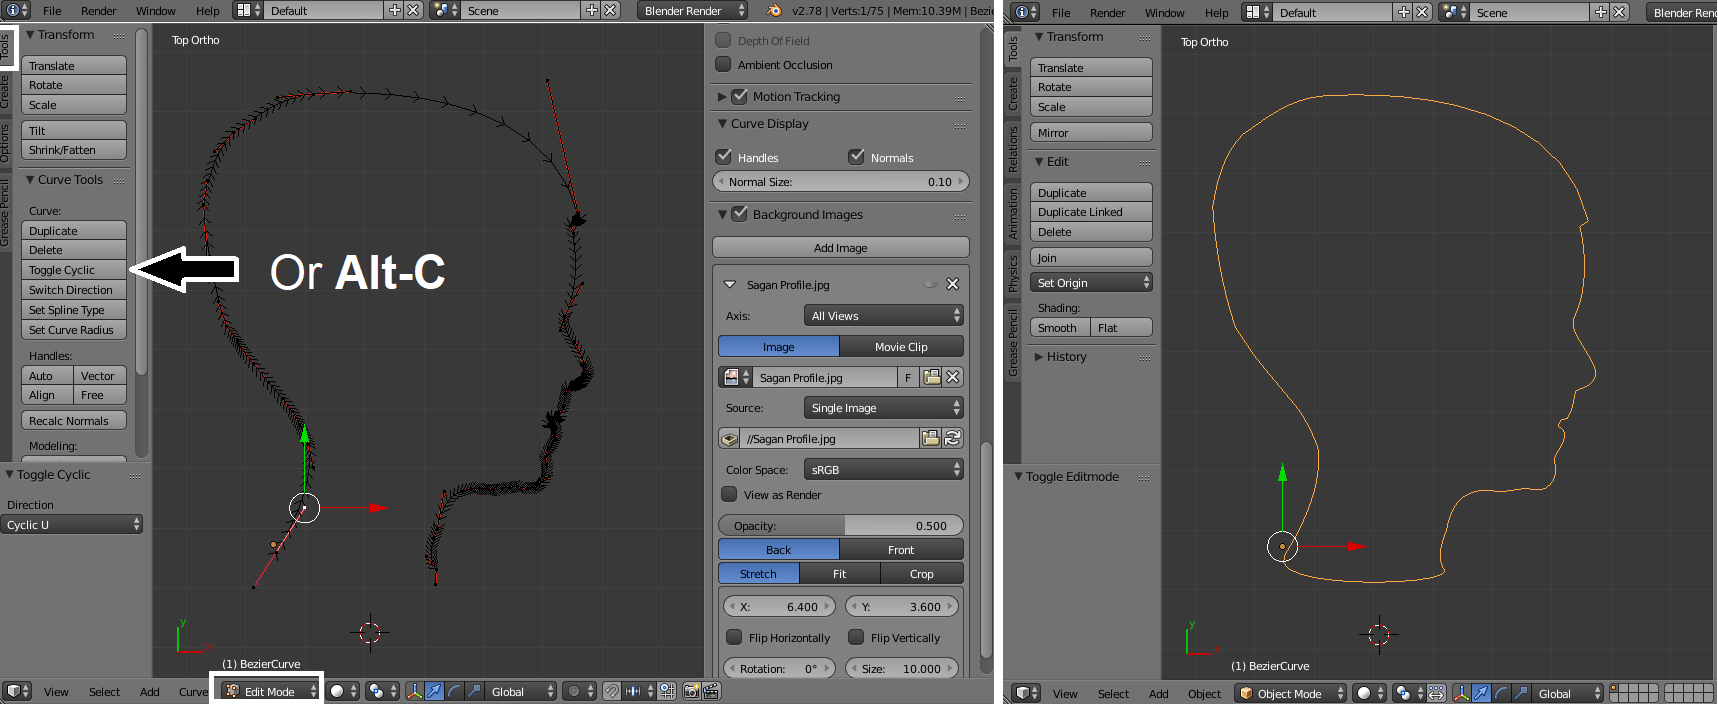
Task: Reload the Sagan Profile.jpg image
Action: click(953, 438)
